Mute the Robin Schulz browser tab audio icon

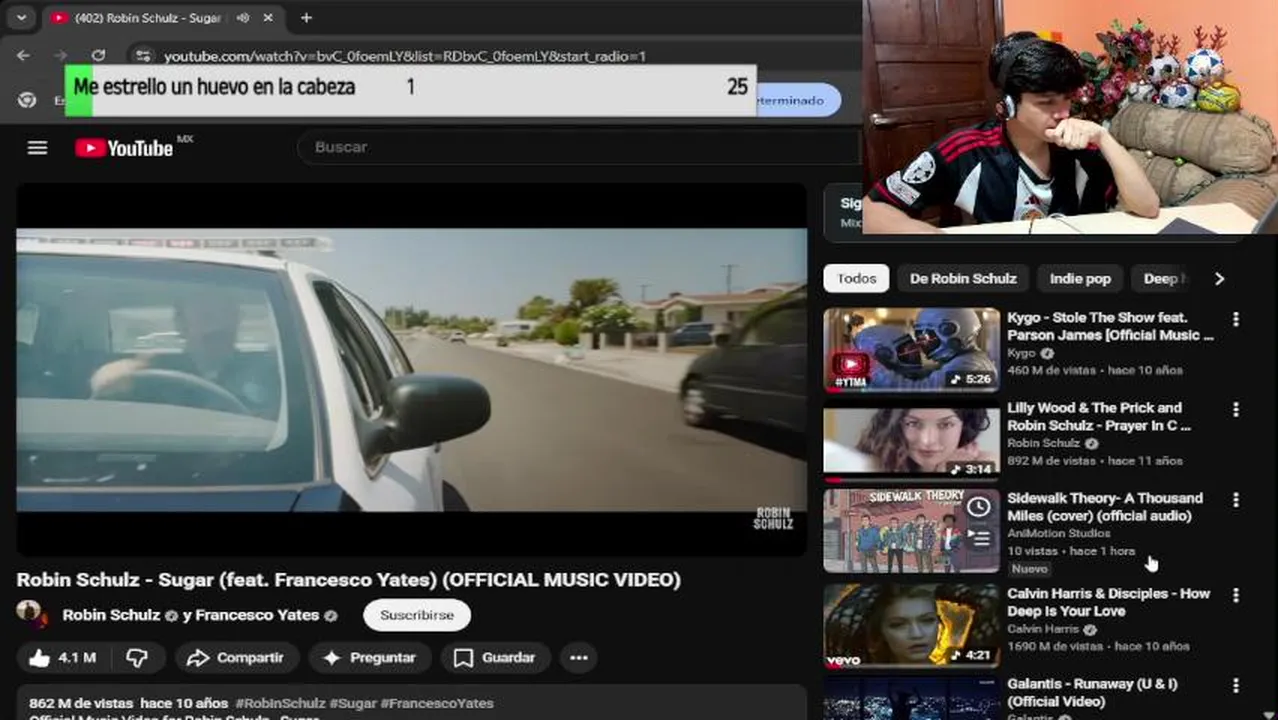click(x=243, y=18)
